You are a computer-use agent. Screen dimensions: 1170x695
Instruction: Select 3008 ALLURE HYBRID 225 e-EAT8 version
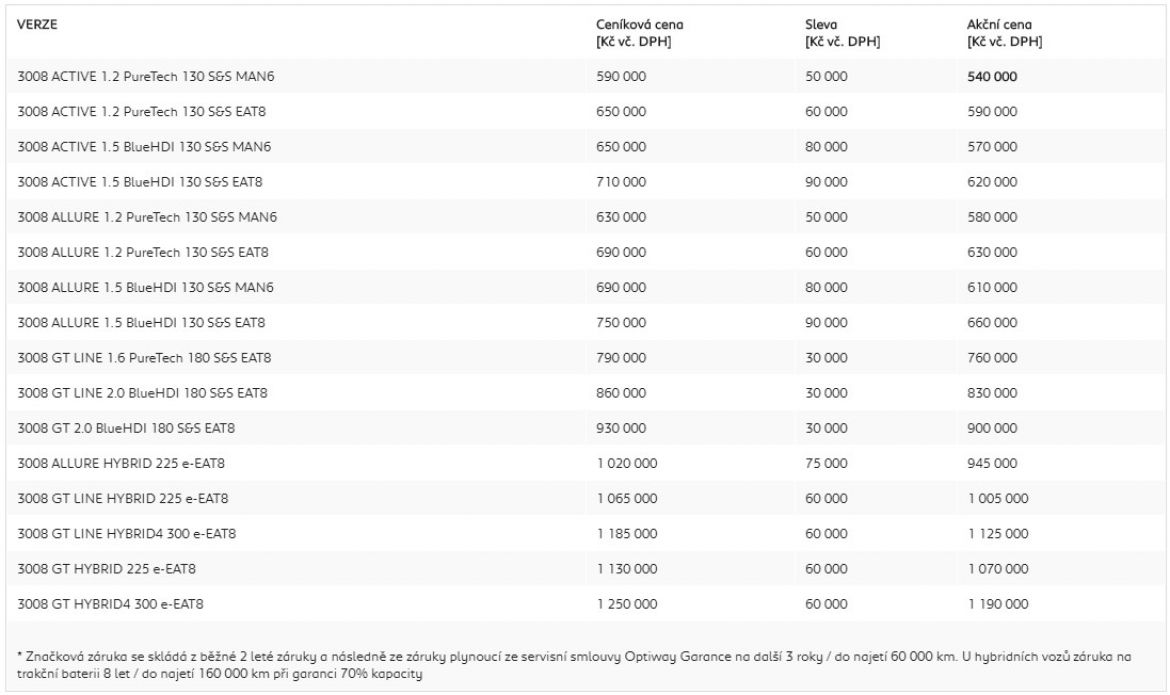pyautogui.click(x=122, y=462)
